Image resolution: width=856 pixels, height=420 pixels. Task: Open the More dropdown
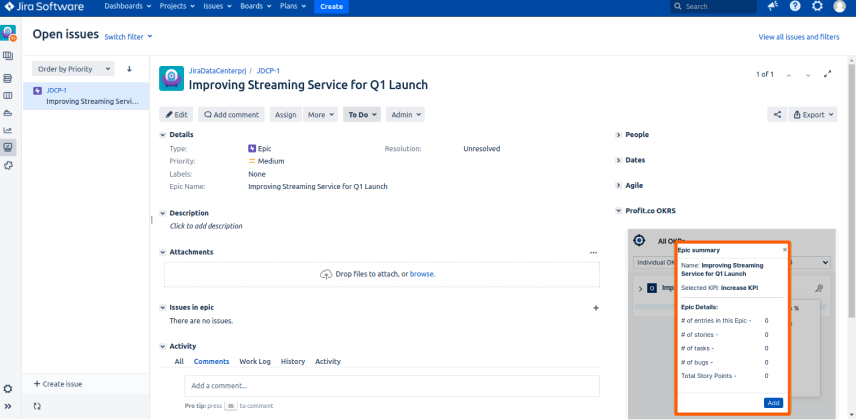click(x=320, y=115)
